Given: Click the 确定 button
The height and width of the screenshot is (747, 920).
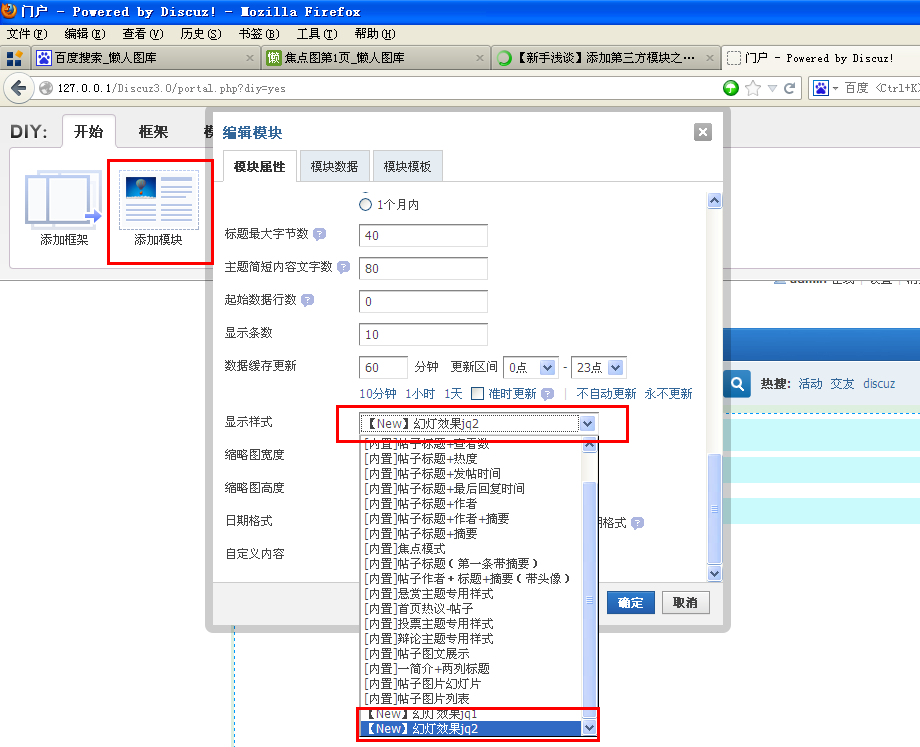Looking at the screenshot, I should point(631,603).
